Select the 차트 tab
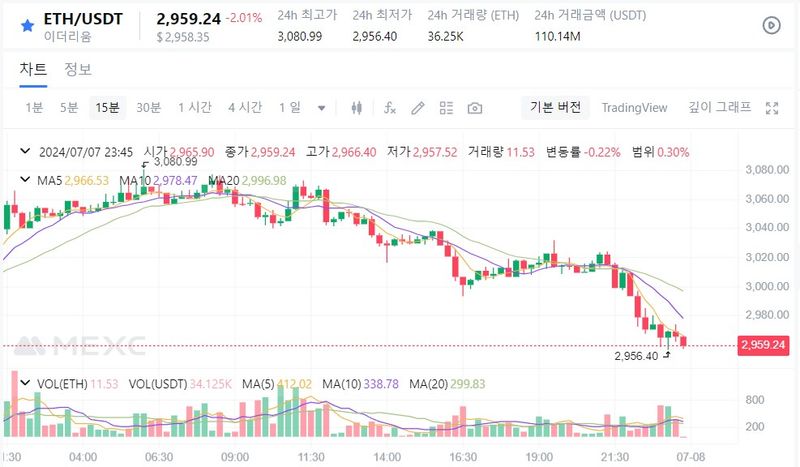 point(33,69)
